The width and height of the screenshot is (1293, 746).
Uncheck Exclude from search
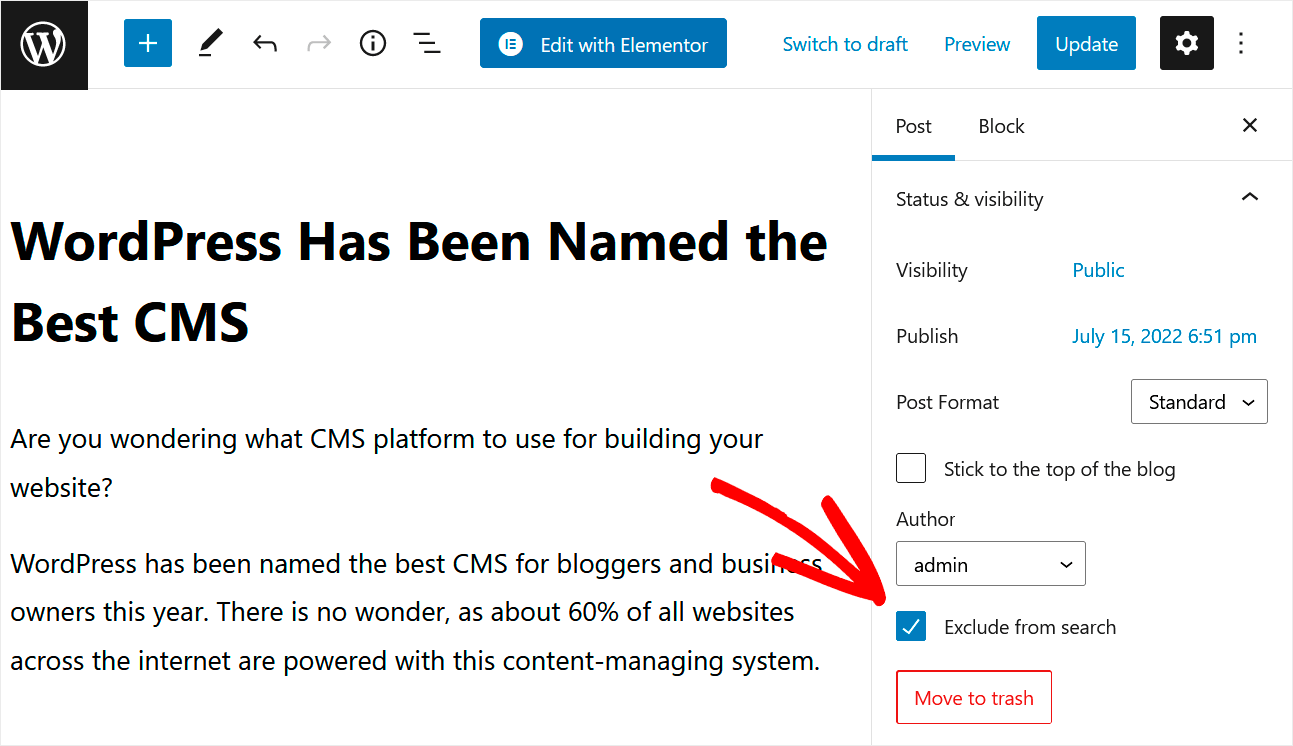[x=910, y=626]
